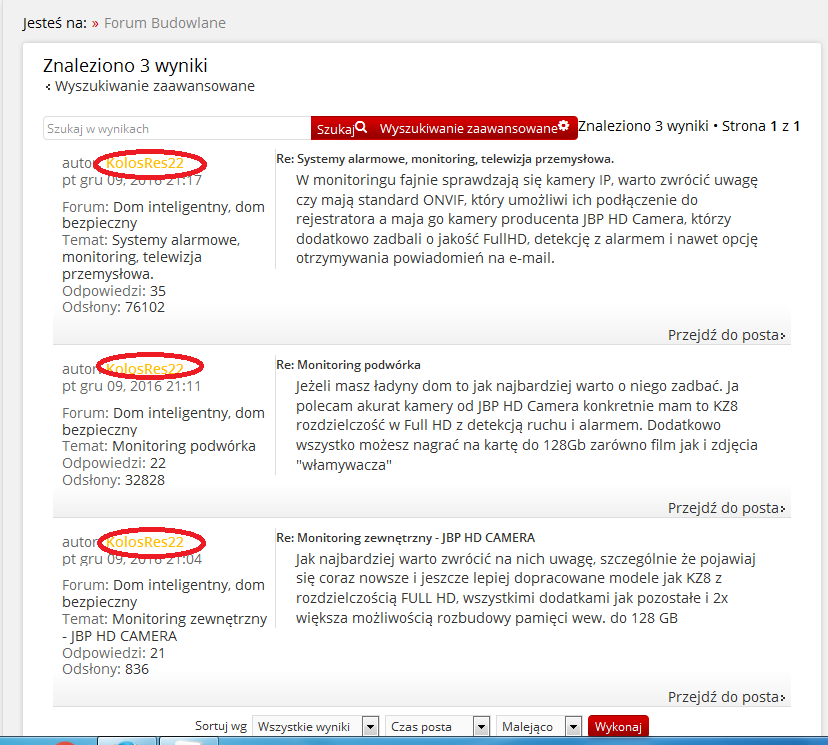Click the Szukaj magnifier search button
Image resolution: width=828 pixels, height=745 pixels.
341,128
